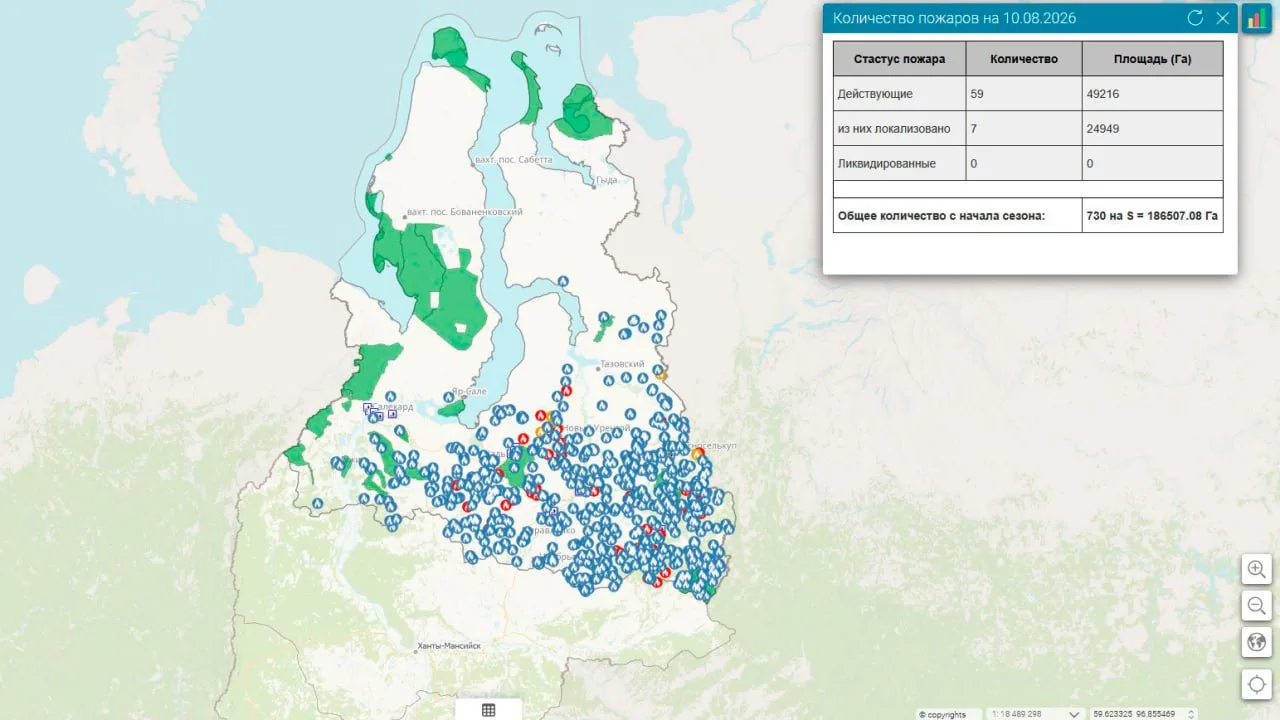Viewport: 1280px width, 720px height.
Task: Close the Количество пожаров panel
Action: pyautogui.click(x=1222, y=18)
